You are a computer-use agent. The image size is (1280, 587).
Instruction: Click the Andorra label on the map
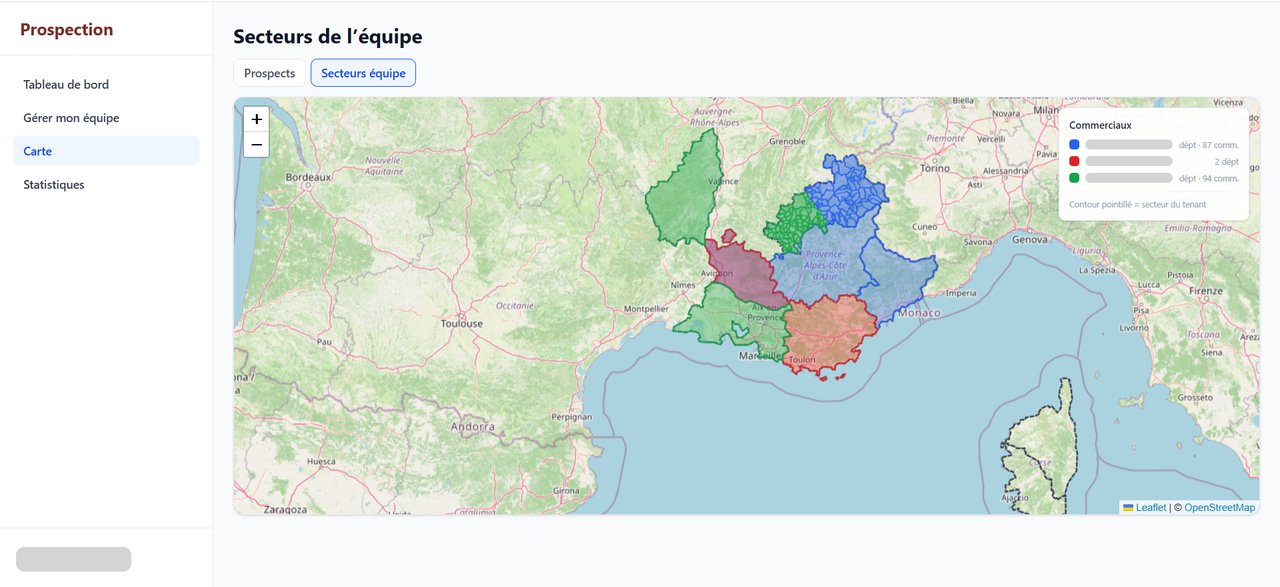(473, 427)
